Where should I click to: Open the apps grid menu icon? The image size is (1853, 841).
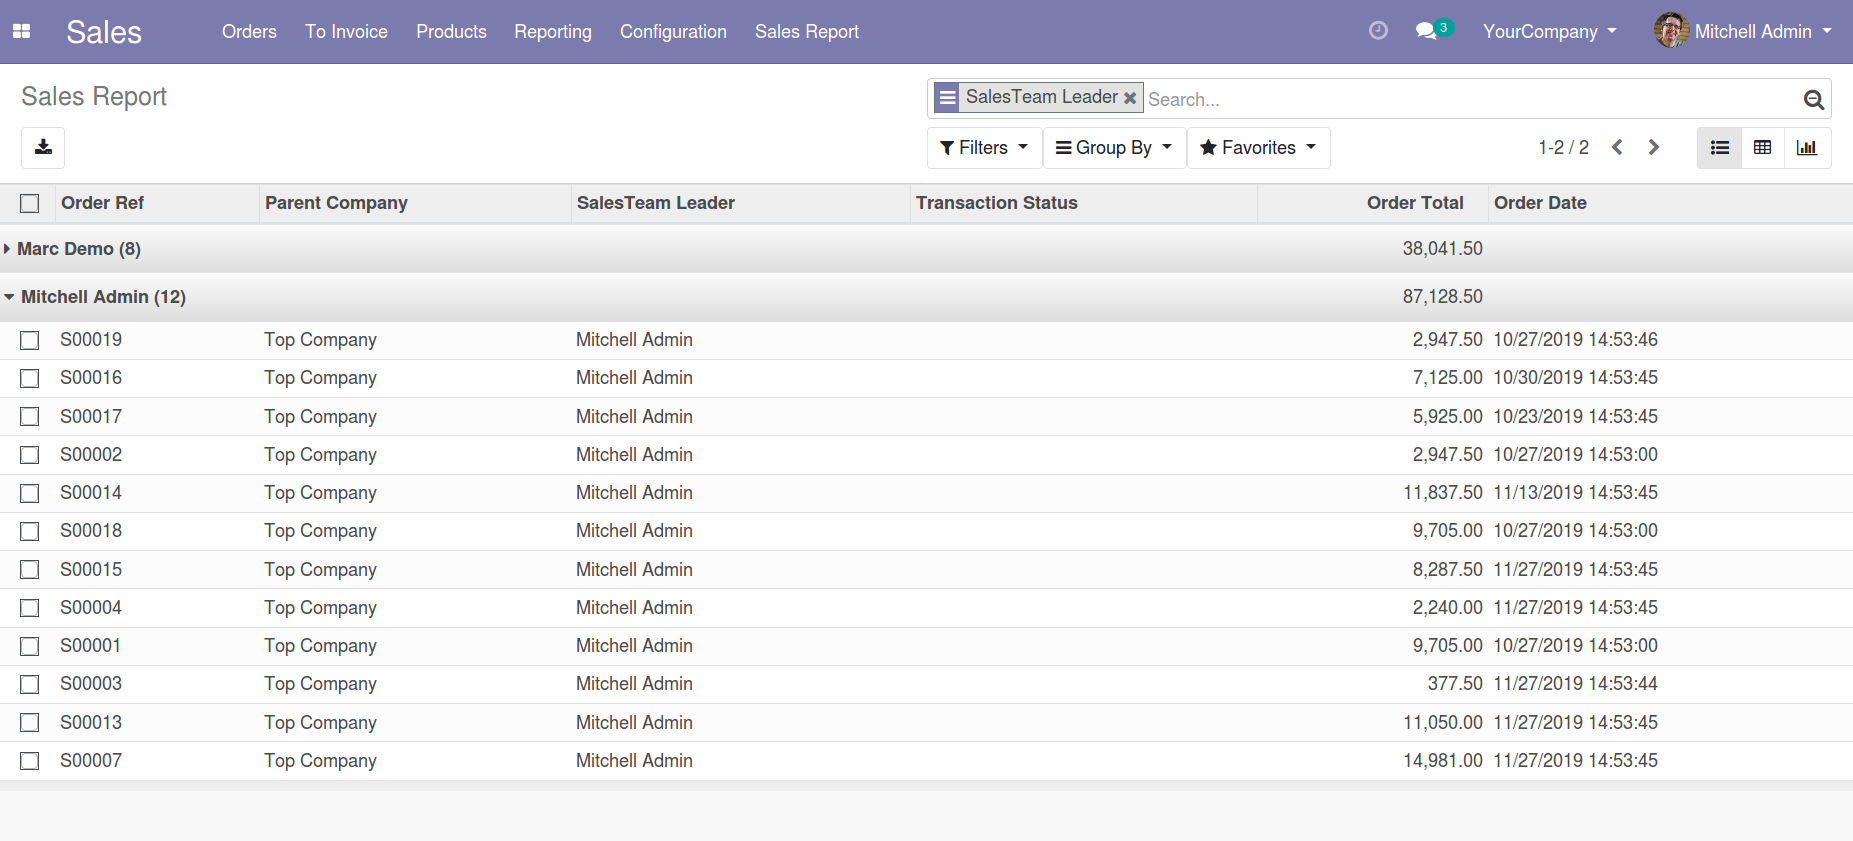point(21,32)
